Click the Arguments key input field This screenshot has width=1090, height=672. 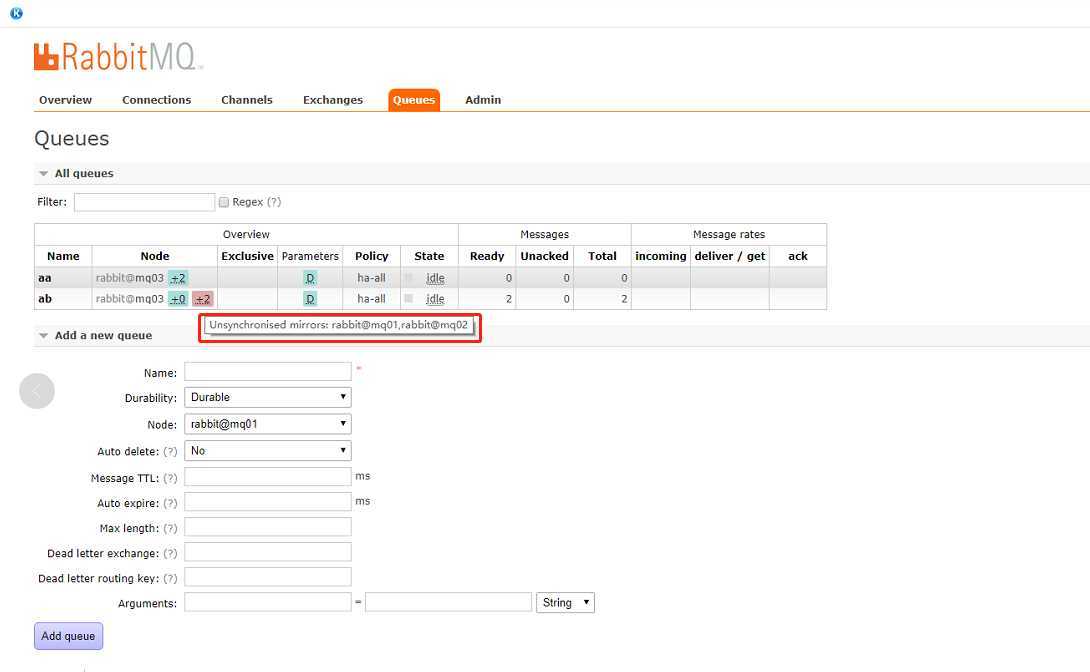[x=268, y=602]
